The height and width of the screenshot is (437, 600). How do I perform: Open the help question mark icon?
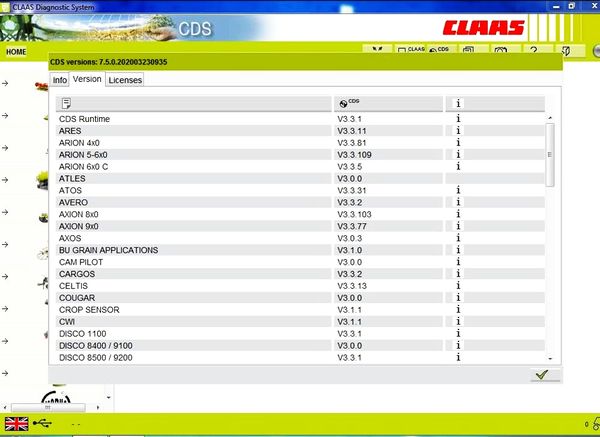point(533,50)
